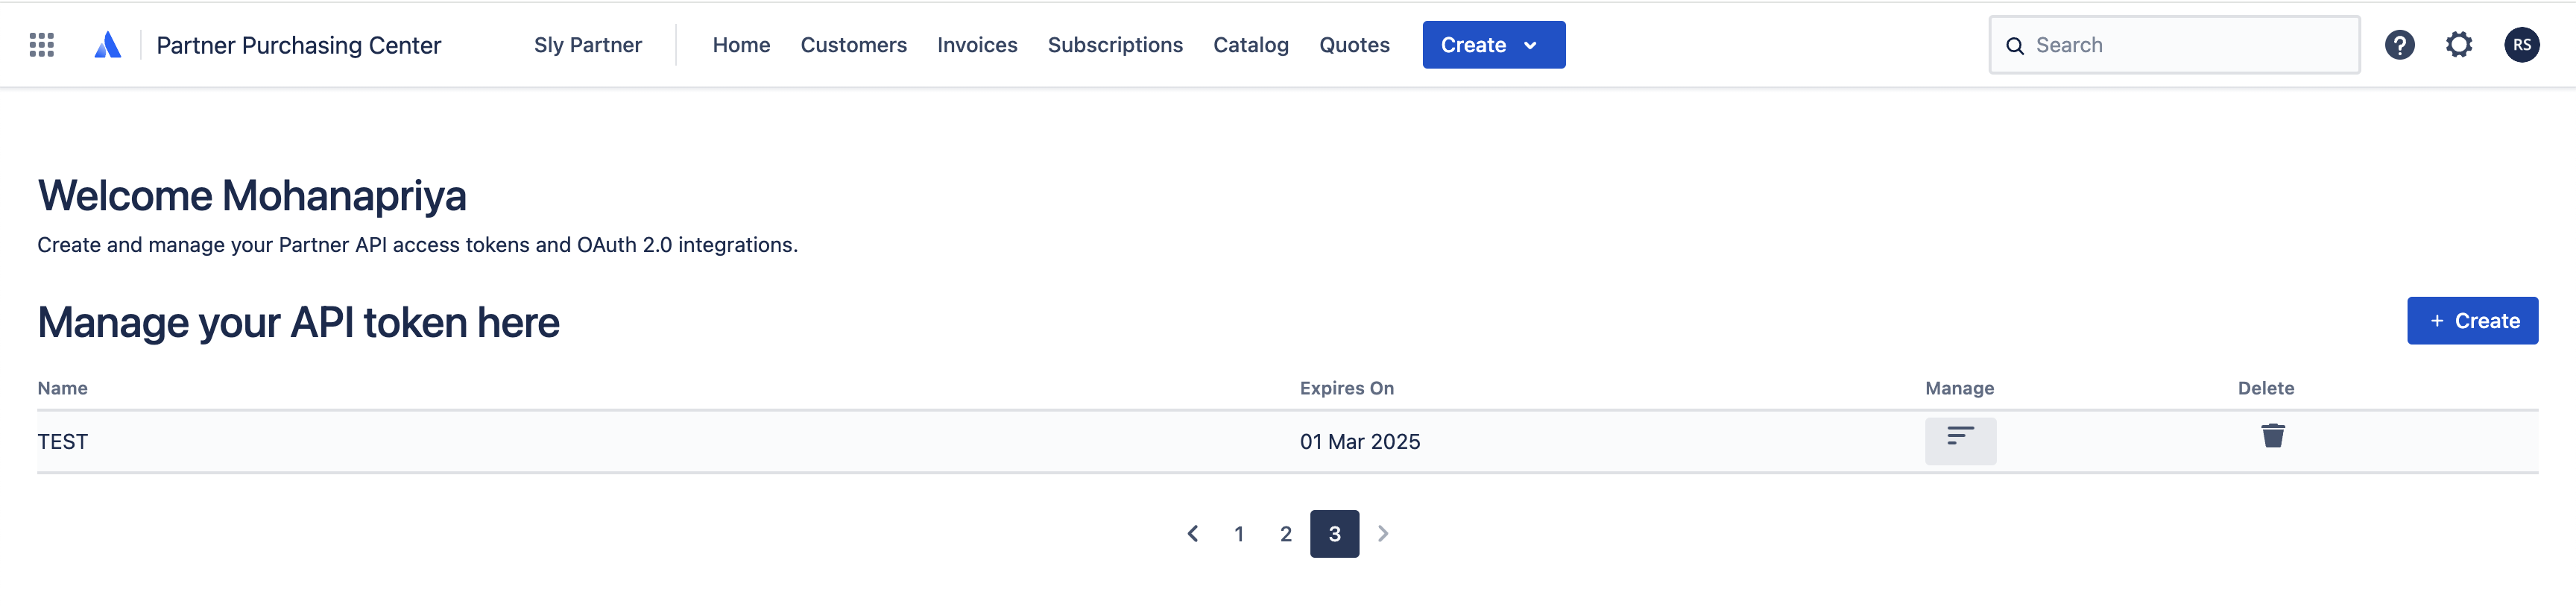2576x607 pixels.
Task: Click the Atlassian logo
Action: [109, 44]
